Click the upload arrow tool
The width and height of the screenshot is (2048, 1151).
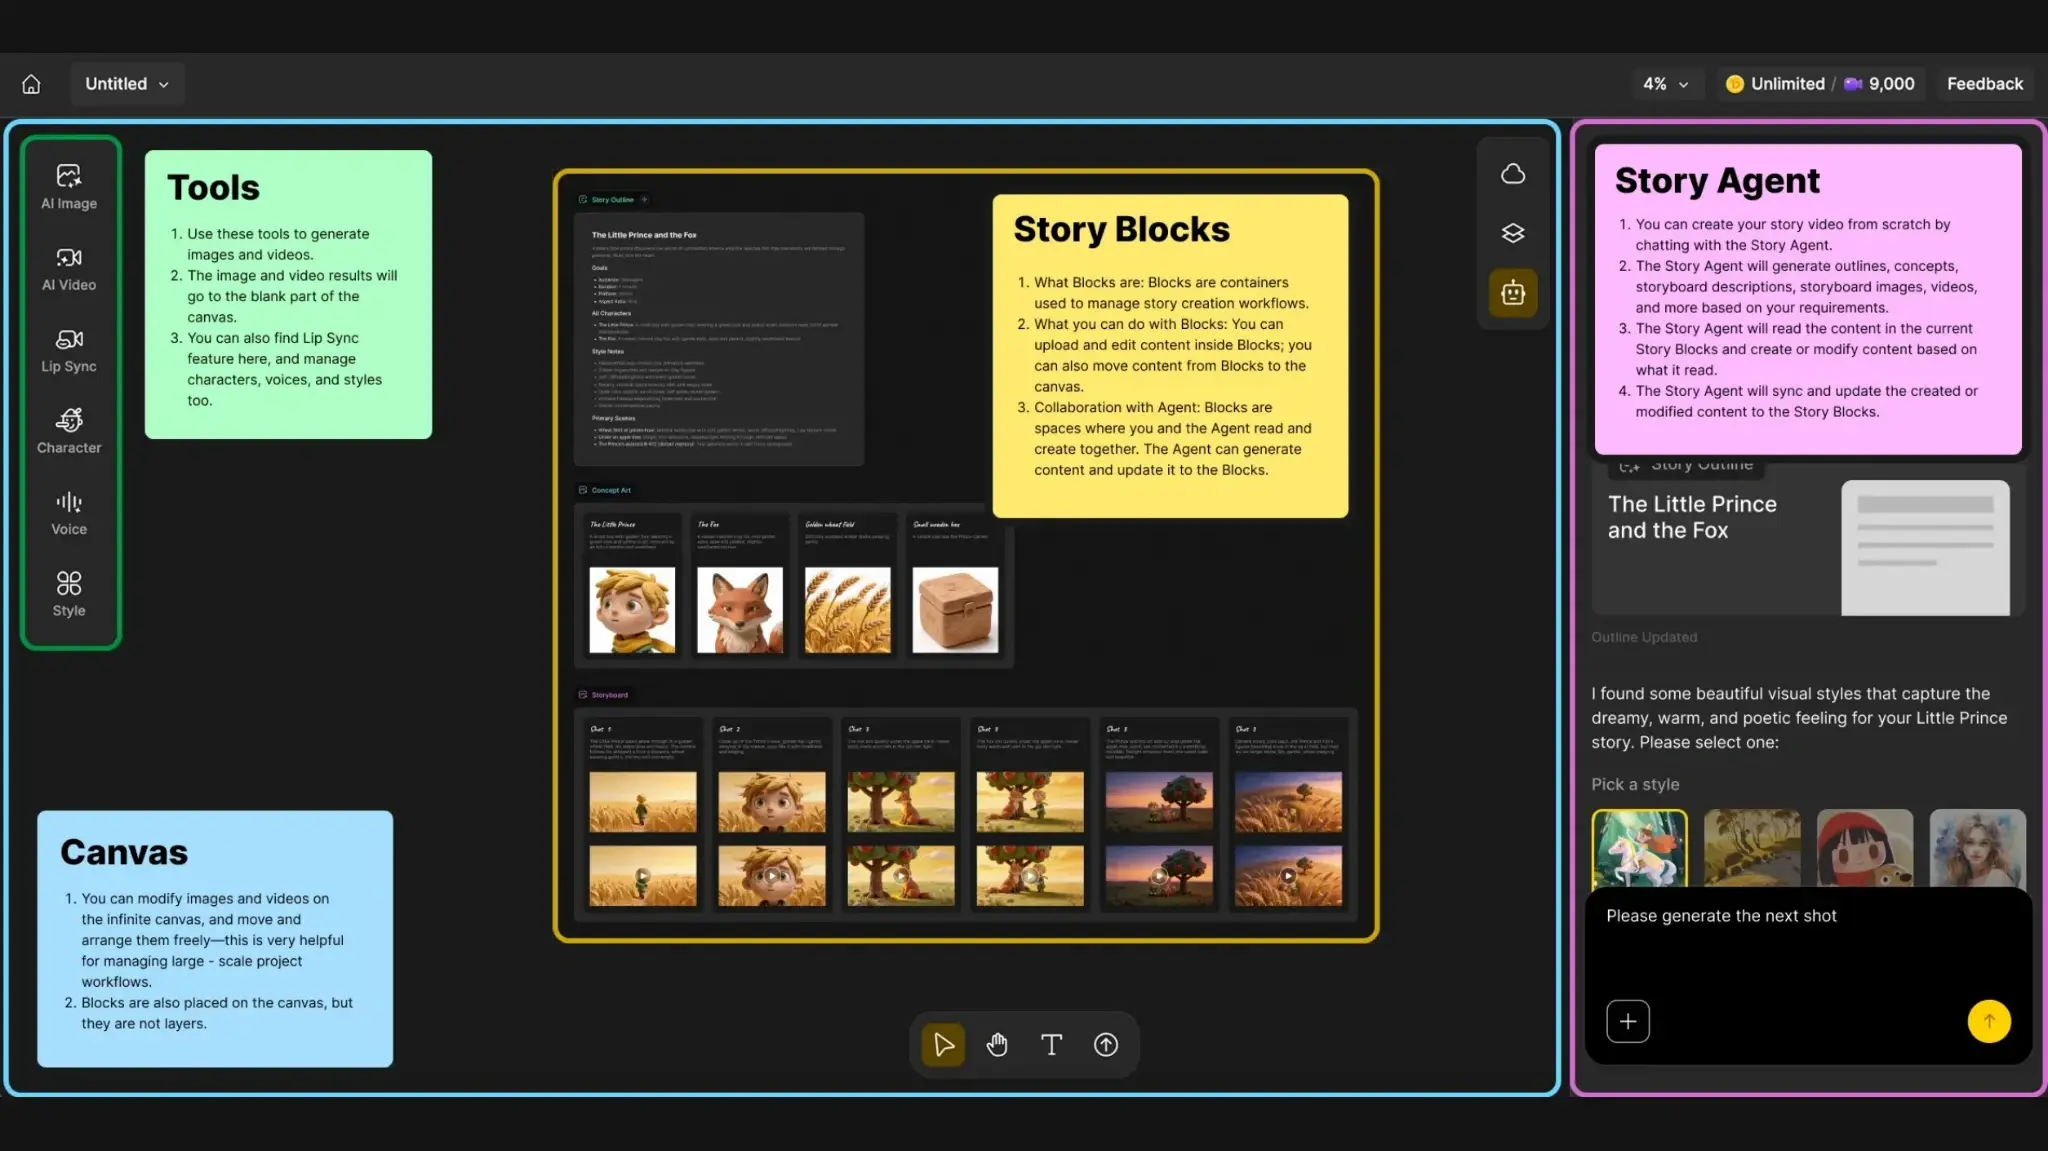pos(1106,1045)
